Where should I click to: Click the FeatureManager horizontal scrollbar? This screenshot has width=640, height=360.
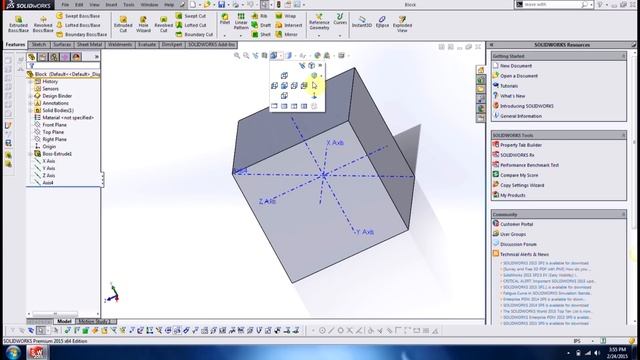click(63, 314)
